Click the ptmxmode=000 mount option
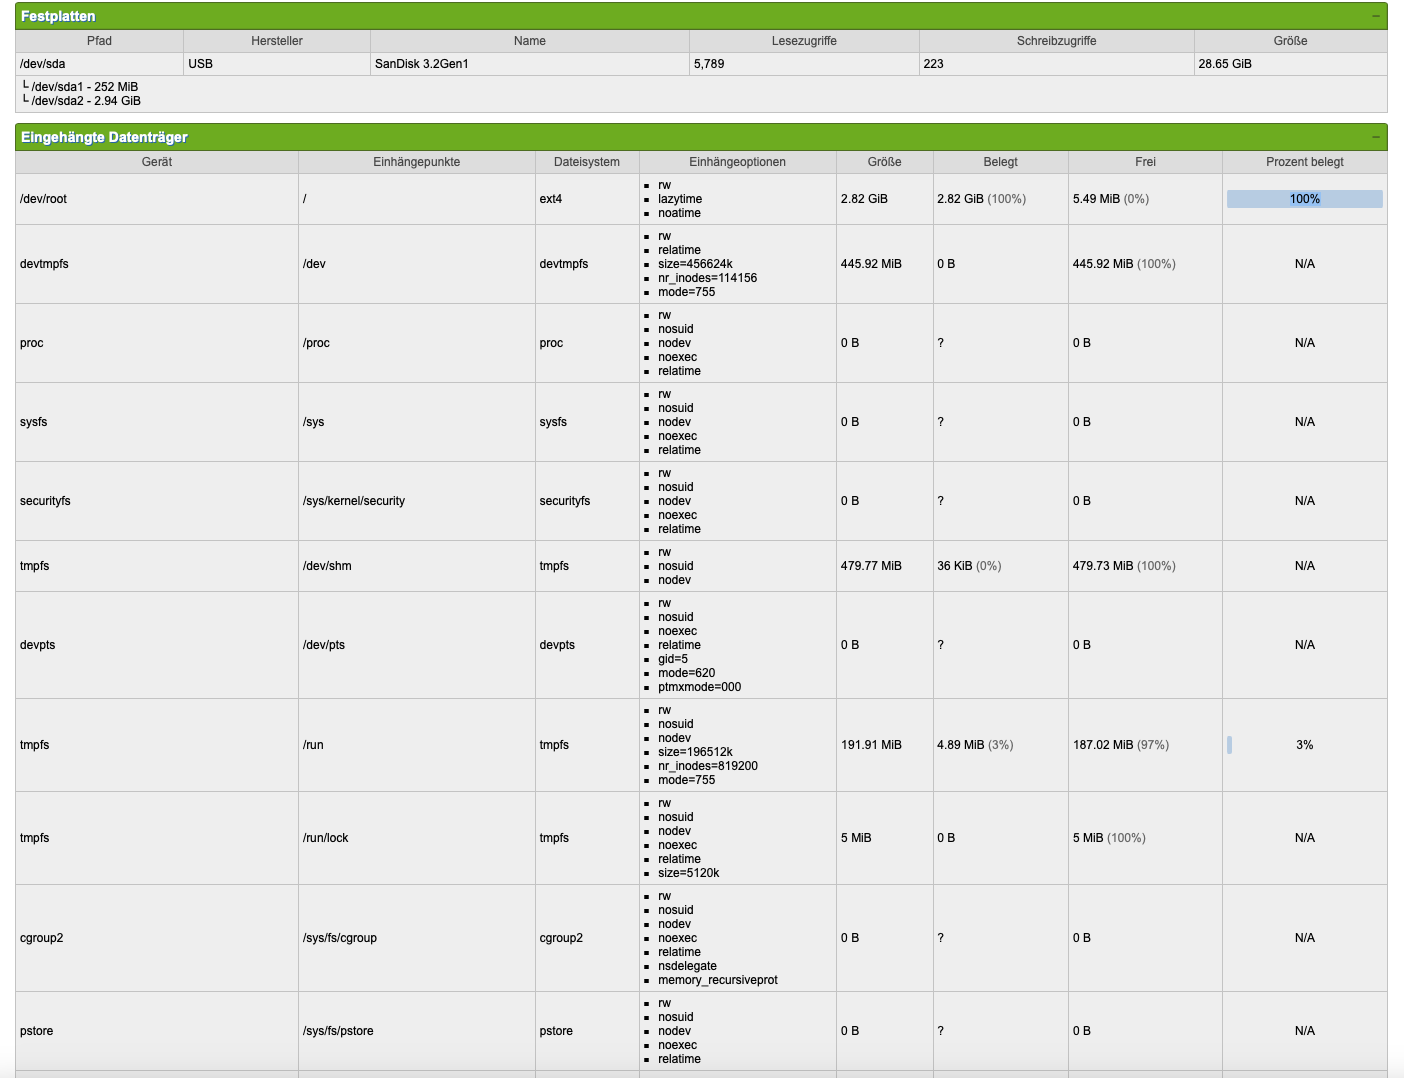Image resolution: width=1404 pixels, height=1078 pixels. pyautogui.click(x=699, y=687)
